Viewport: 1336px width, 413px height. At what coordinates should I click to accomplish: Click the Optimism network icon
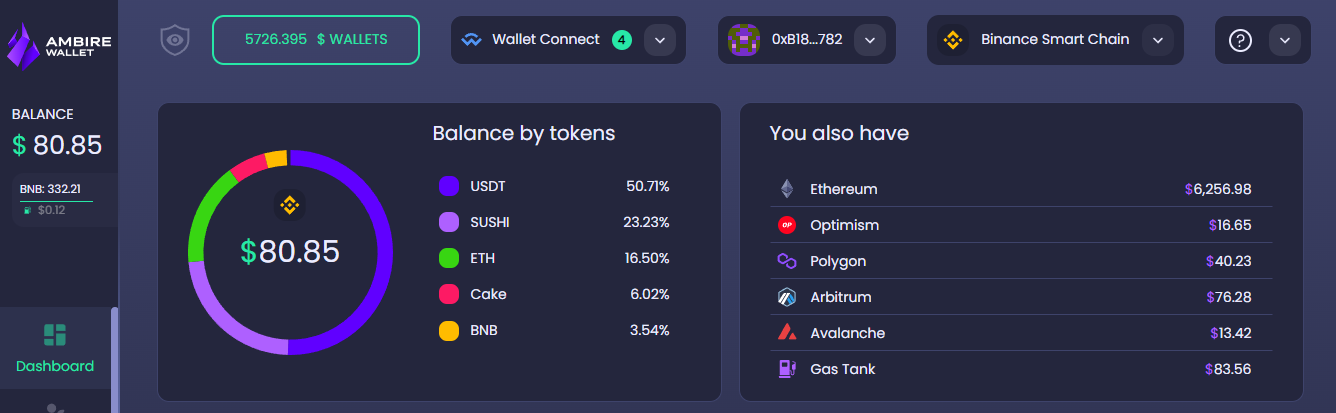point(786,225)
